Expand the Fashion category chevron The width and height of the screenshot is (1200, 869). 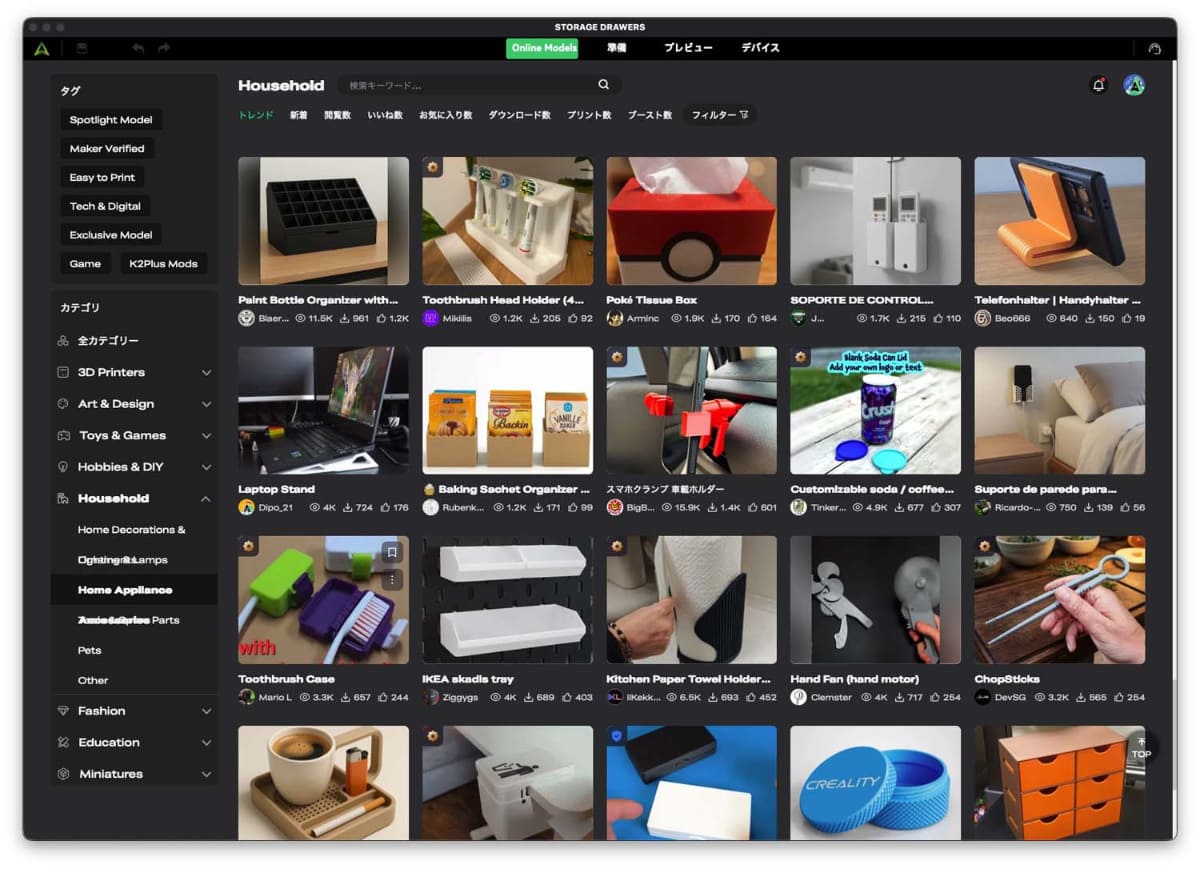[206, 711]
